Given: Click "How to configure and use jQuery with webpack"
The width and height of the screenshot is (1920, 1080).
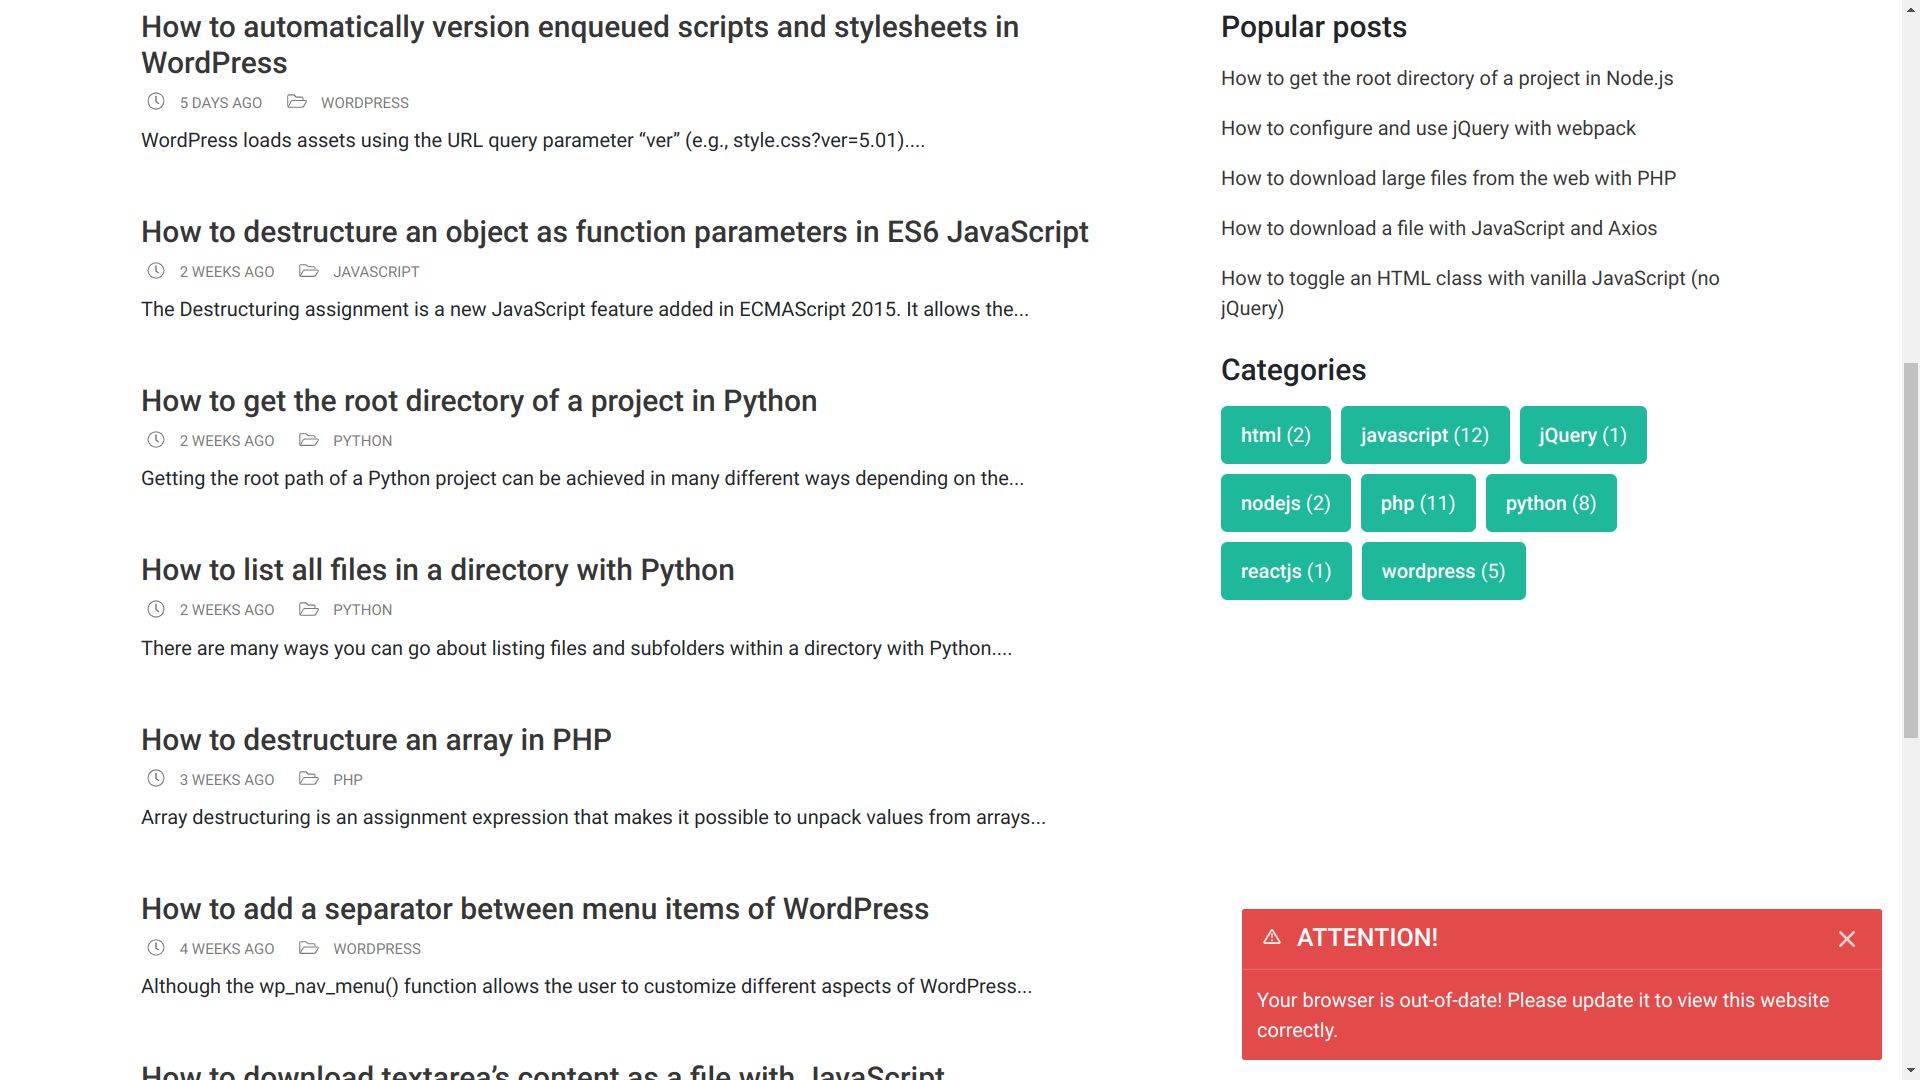Looking at the screenshot, I should [1427, 128].
